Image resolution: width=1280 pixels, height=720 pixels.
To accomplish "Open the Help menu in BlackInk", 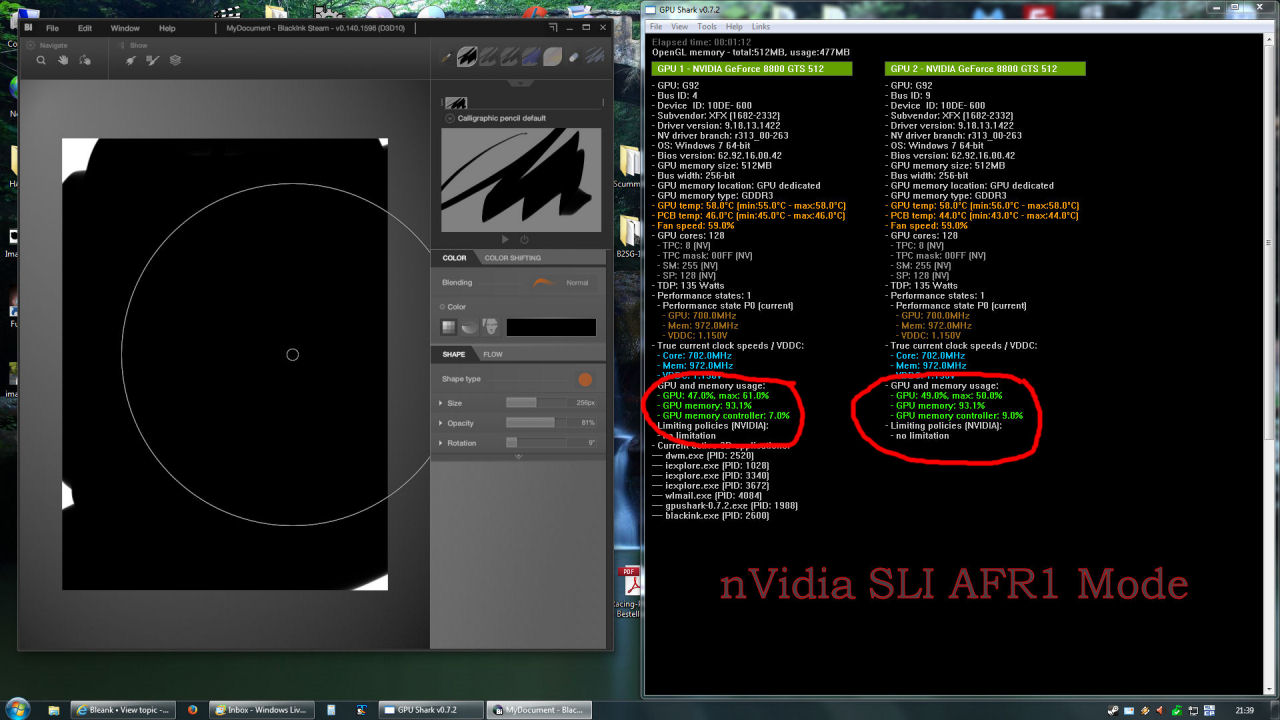I will 167,28.
